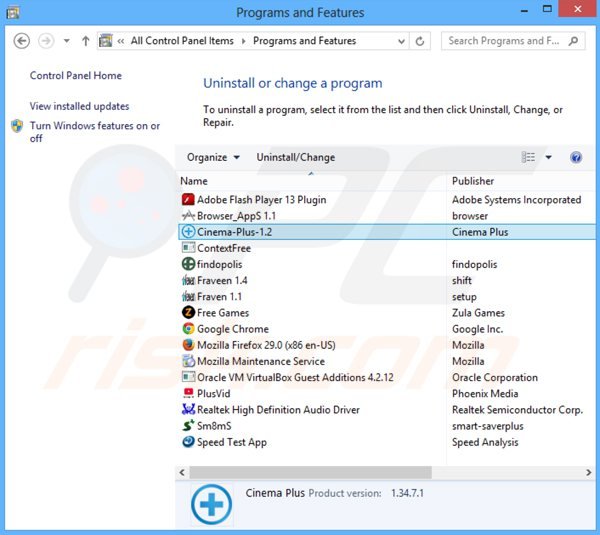Click the ContextFree program icon

pyautogui.click(x=188, y=248)
